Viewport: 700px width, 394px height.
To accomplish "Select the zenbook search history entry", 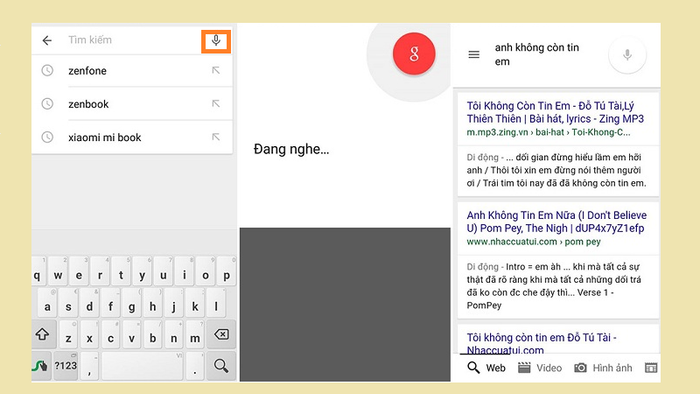I will coord(132,104).
